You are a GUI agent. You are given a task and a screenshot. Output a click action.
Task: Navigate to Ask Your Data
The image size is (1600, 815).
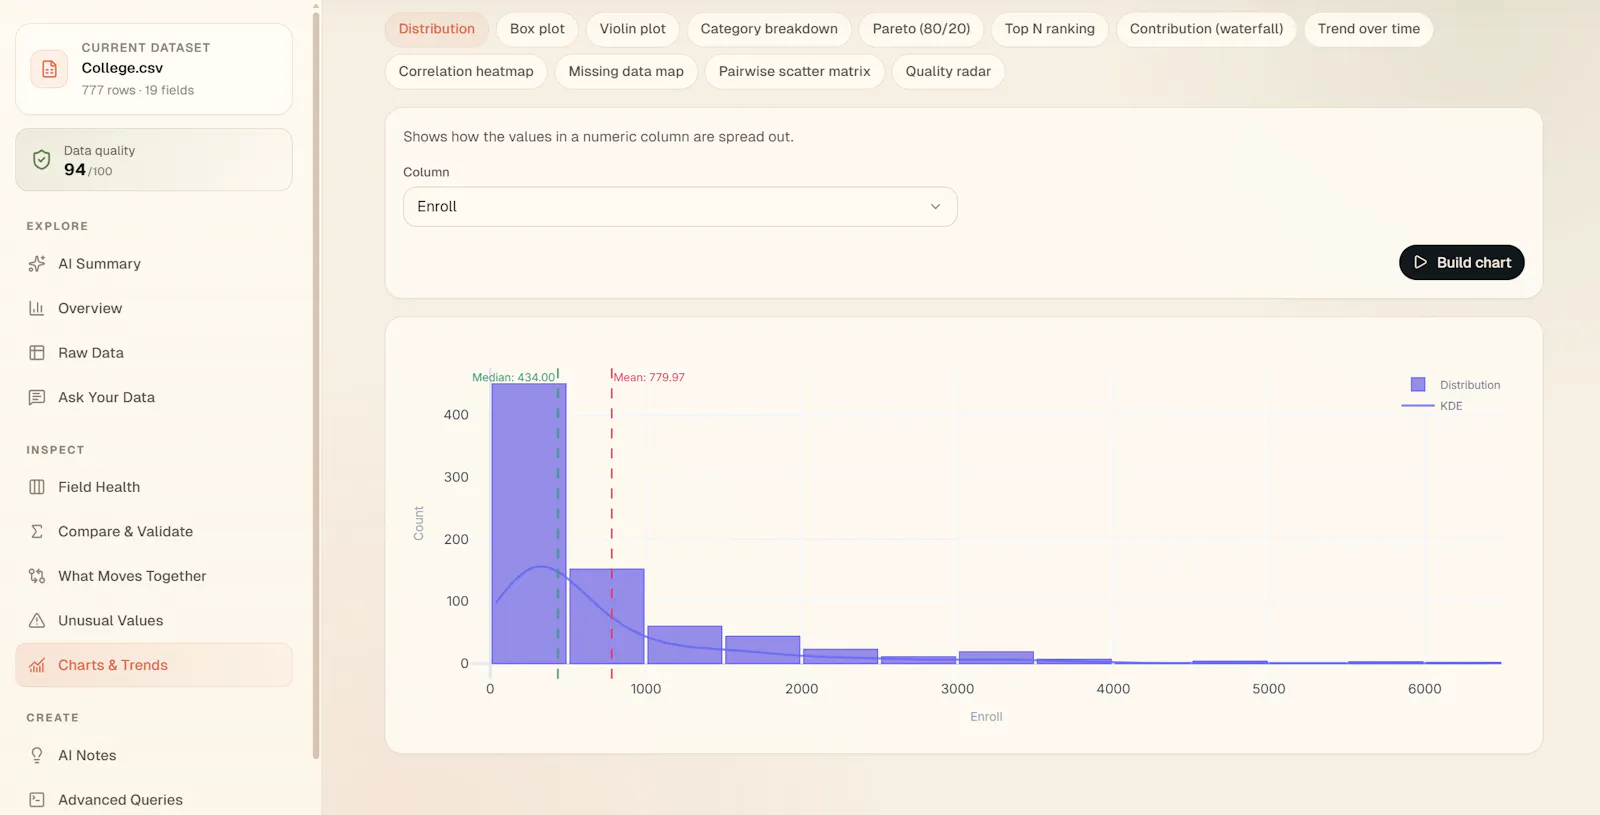click(154, 397)
